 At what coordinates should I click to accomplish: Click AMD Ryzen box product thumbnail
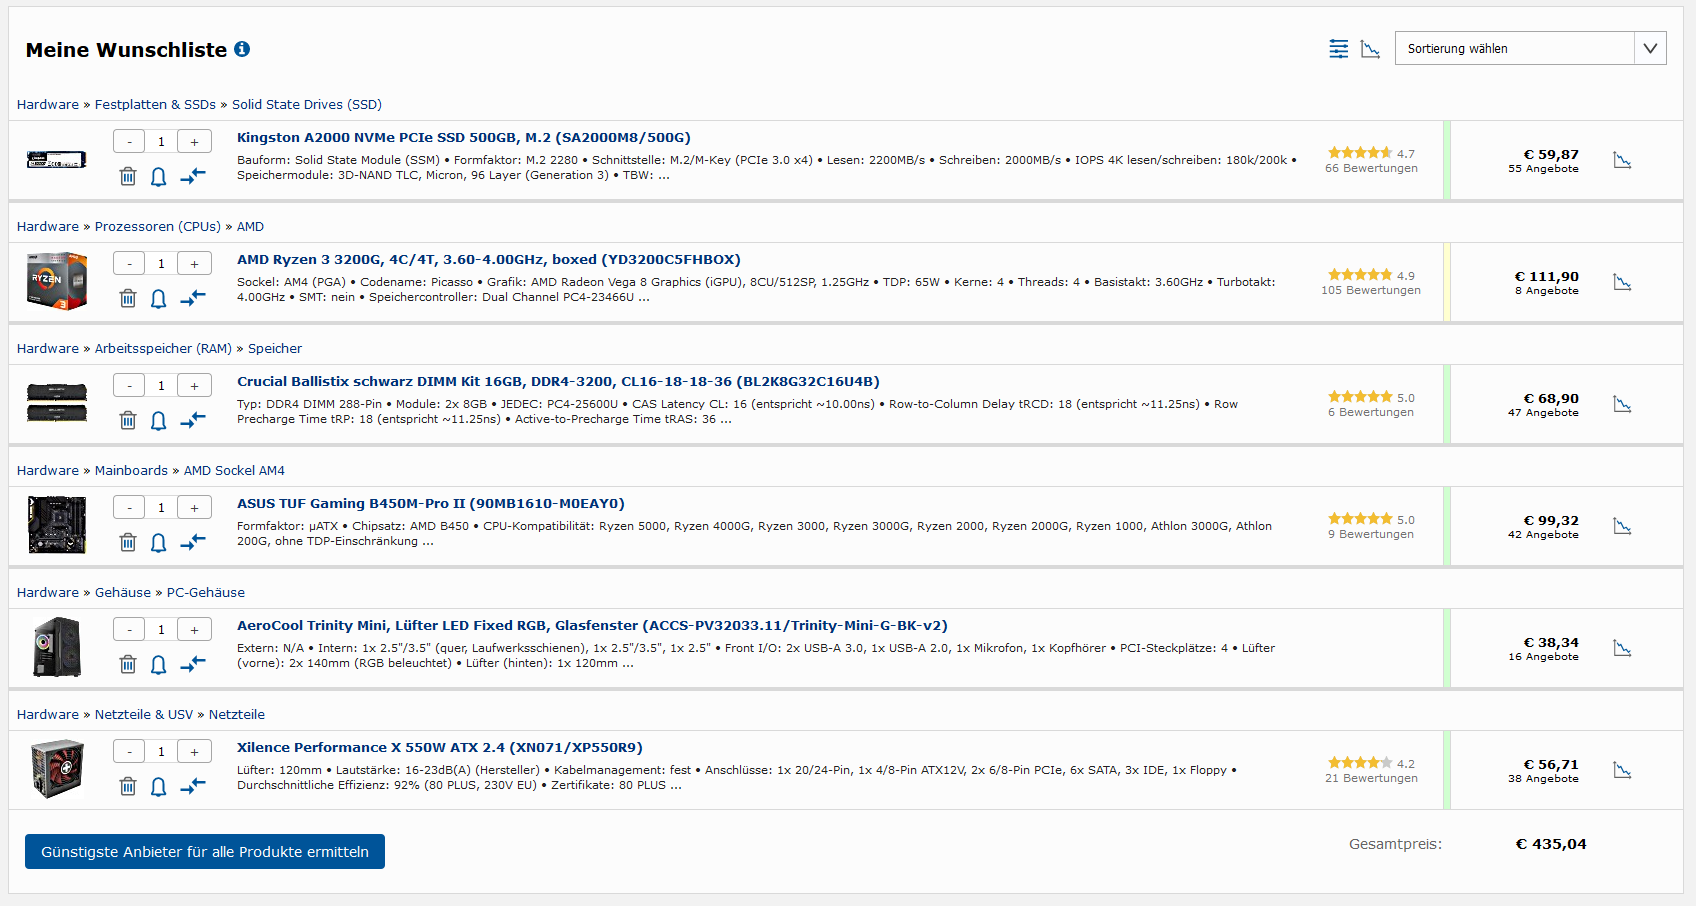tap(57, 281)
